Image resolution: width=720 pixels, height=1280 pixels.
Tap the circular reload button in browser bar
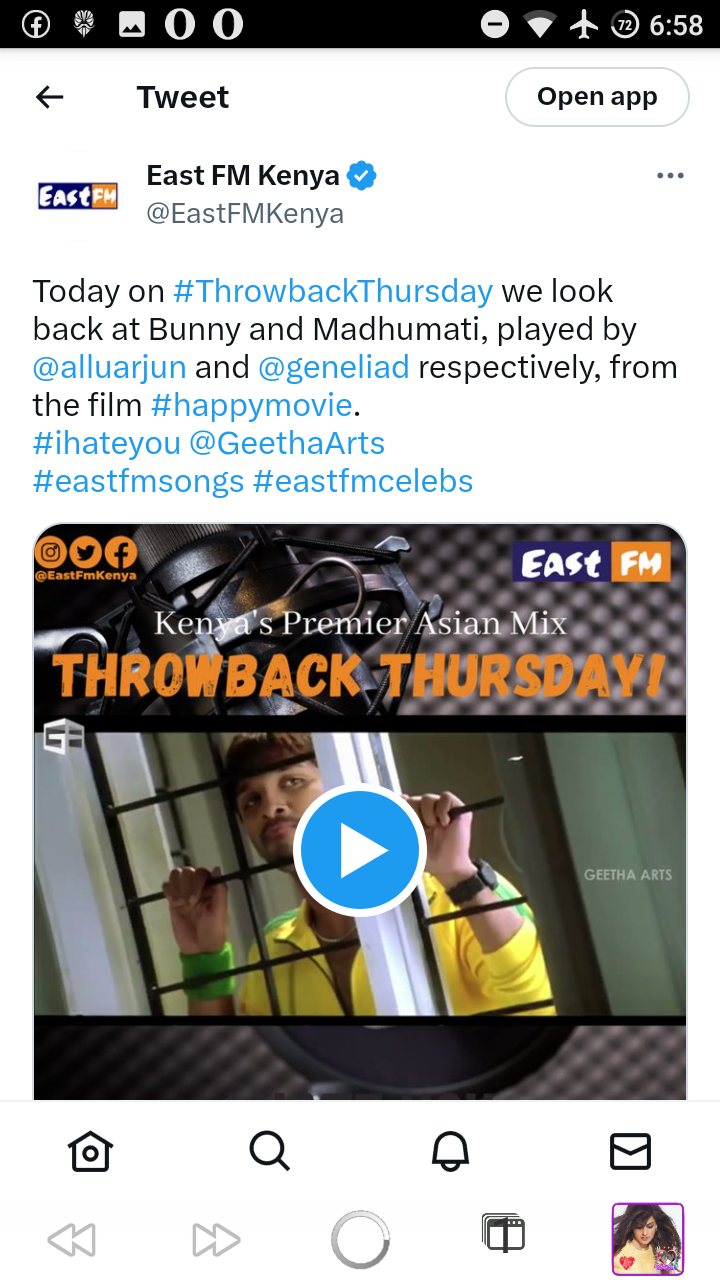coord(360,1240)
